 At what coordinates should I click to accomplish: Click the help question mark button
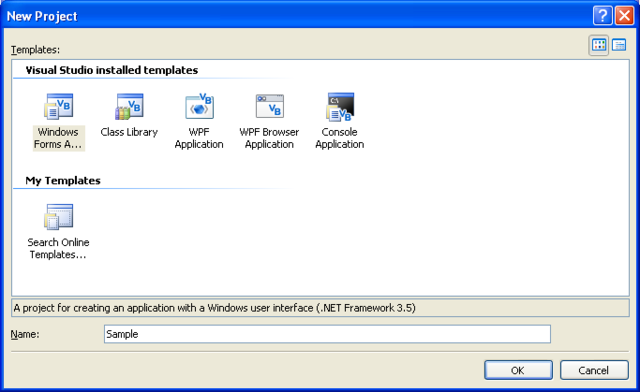(x=602, y=16)
